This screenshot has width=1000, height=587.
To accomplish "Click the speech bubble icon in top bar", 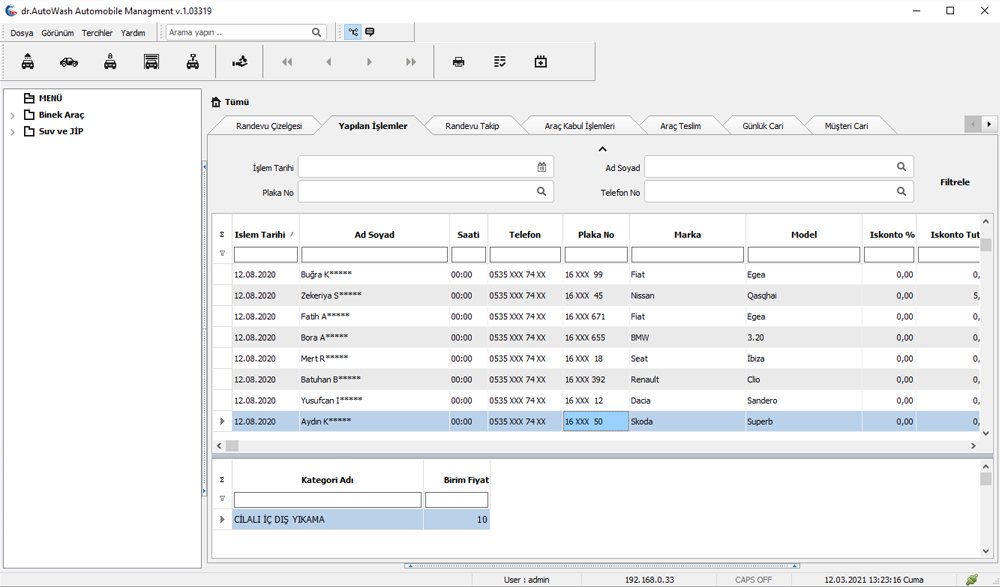I will [x=370, y=32].
